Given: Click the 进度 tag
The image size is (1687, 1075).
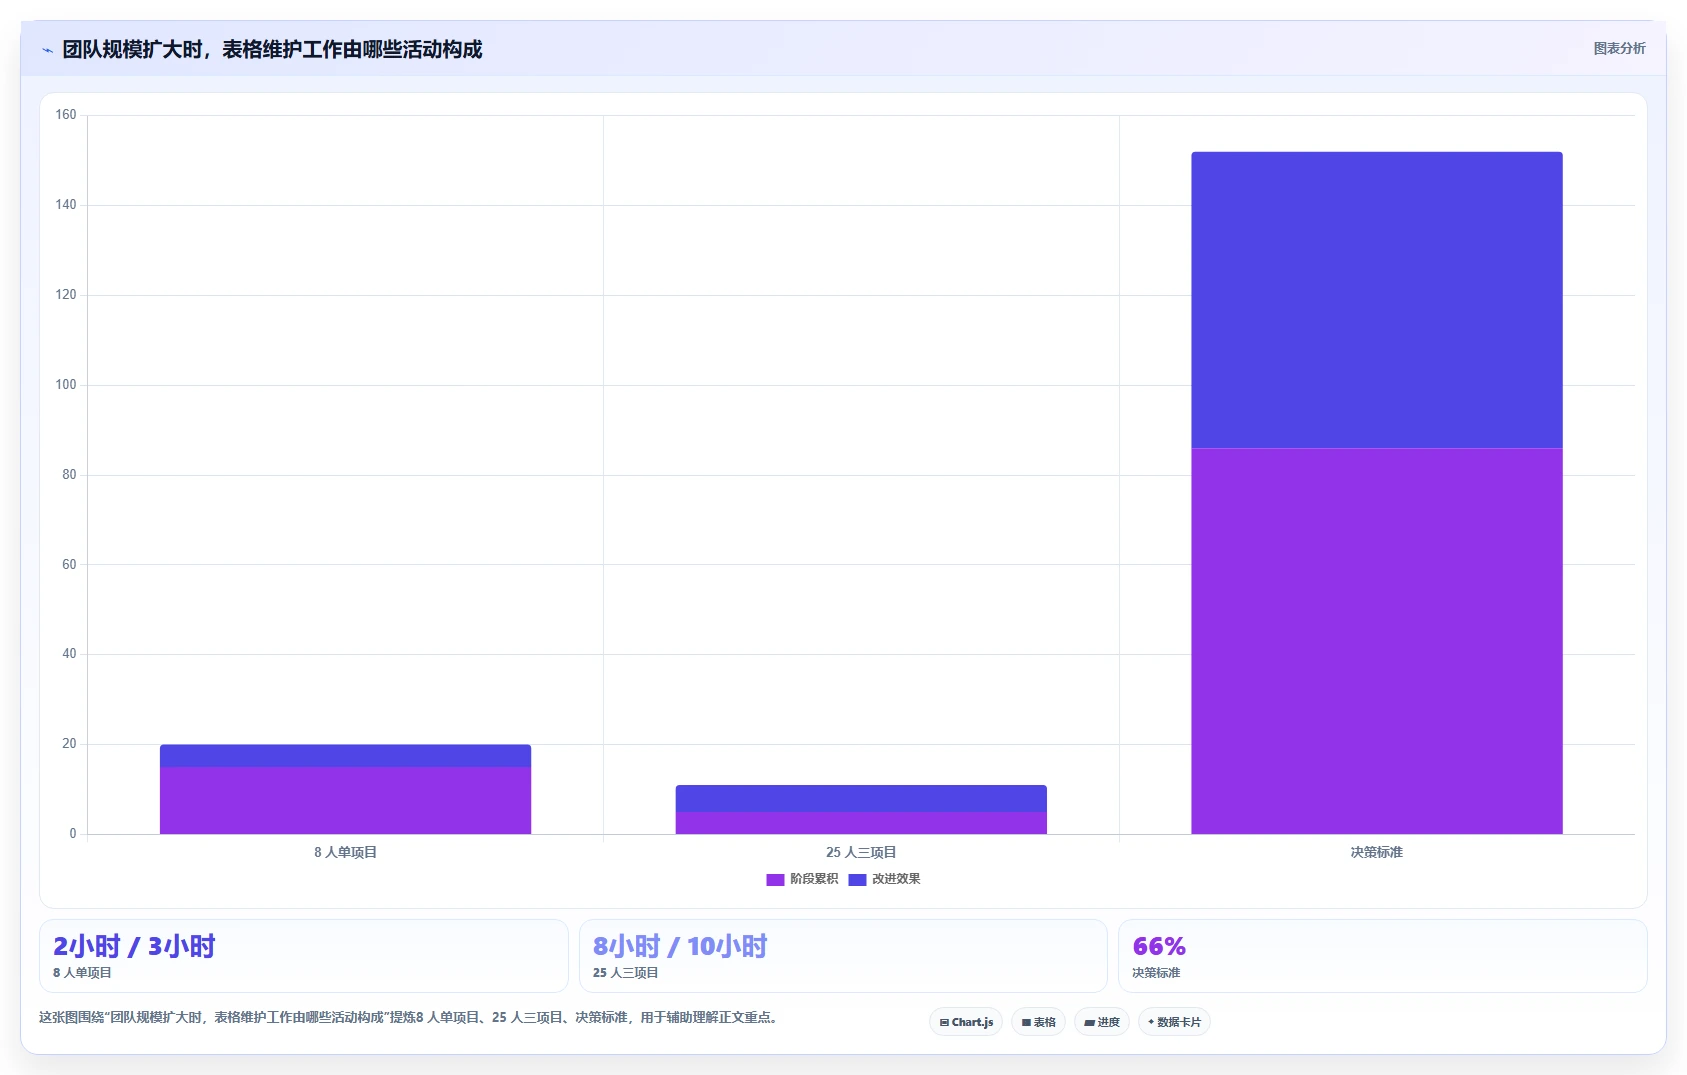Looking at the screenshot, I should pos(1102,1022).
